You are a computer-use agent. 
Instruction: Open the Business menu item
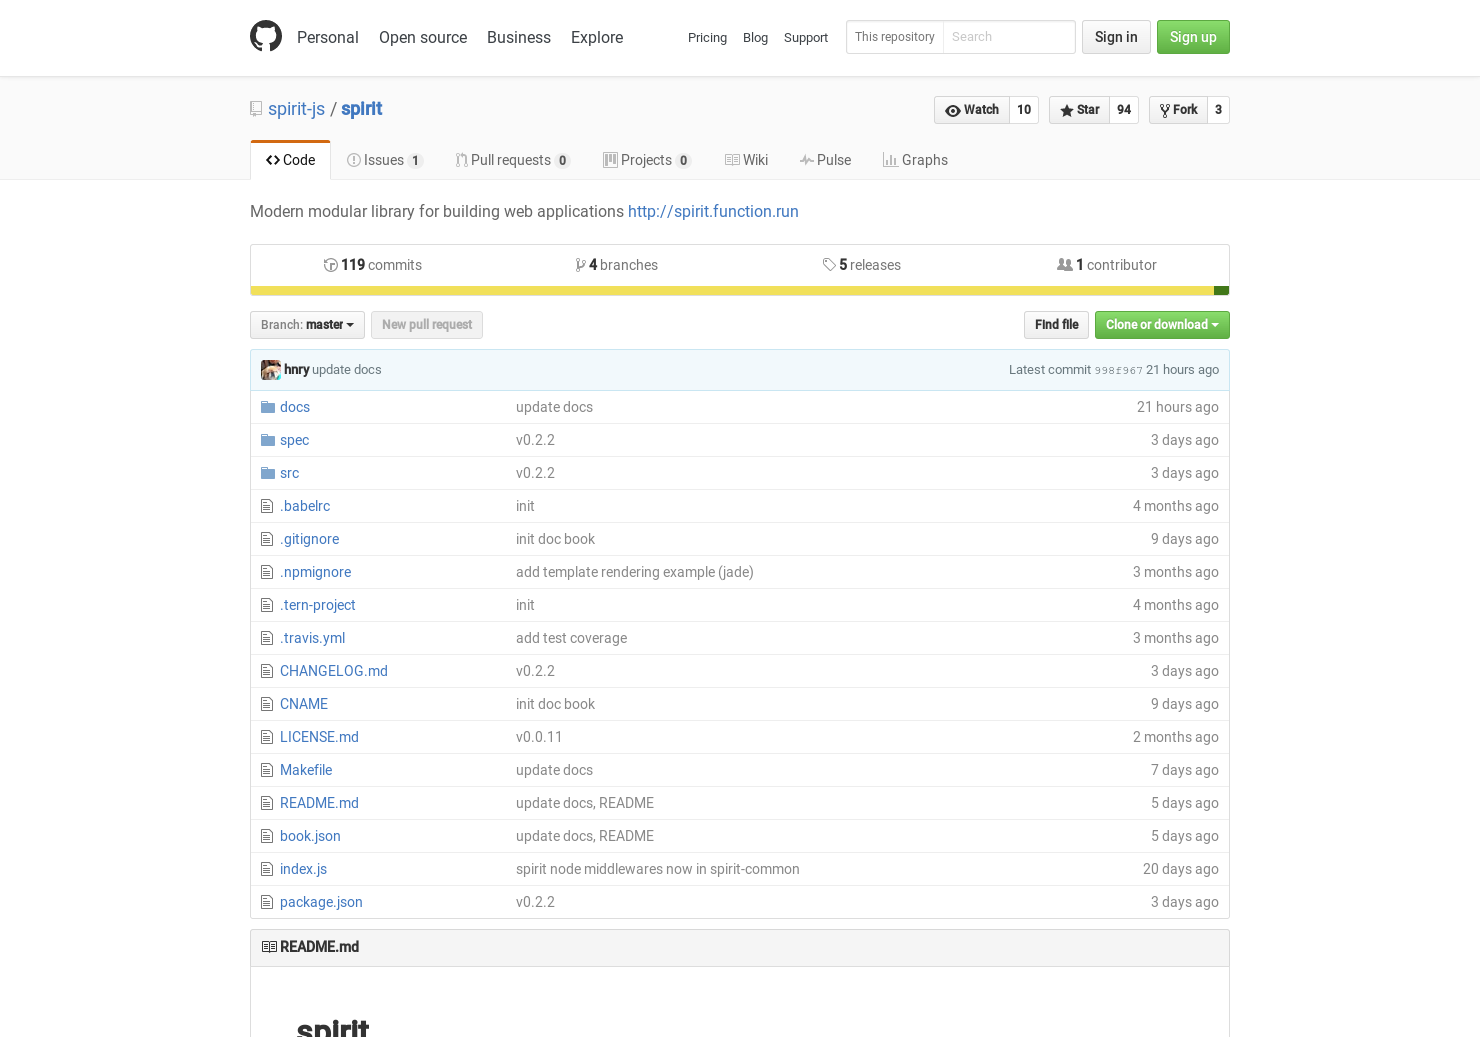[x=519, y=37]
